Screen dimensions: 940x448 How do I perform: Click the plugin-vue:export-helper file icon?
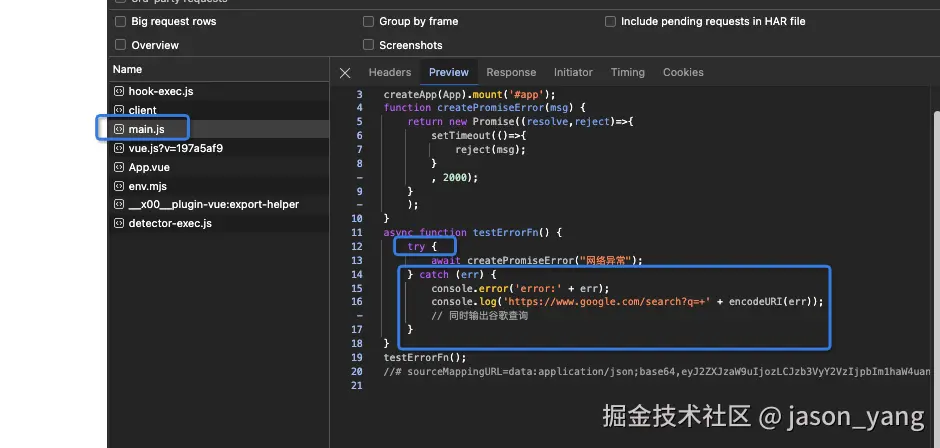pyautogui.click(x=119, y=205)
